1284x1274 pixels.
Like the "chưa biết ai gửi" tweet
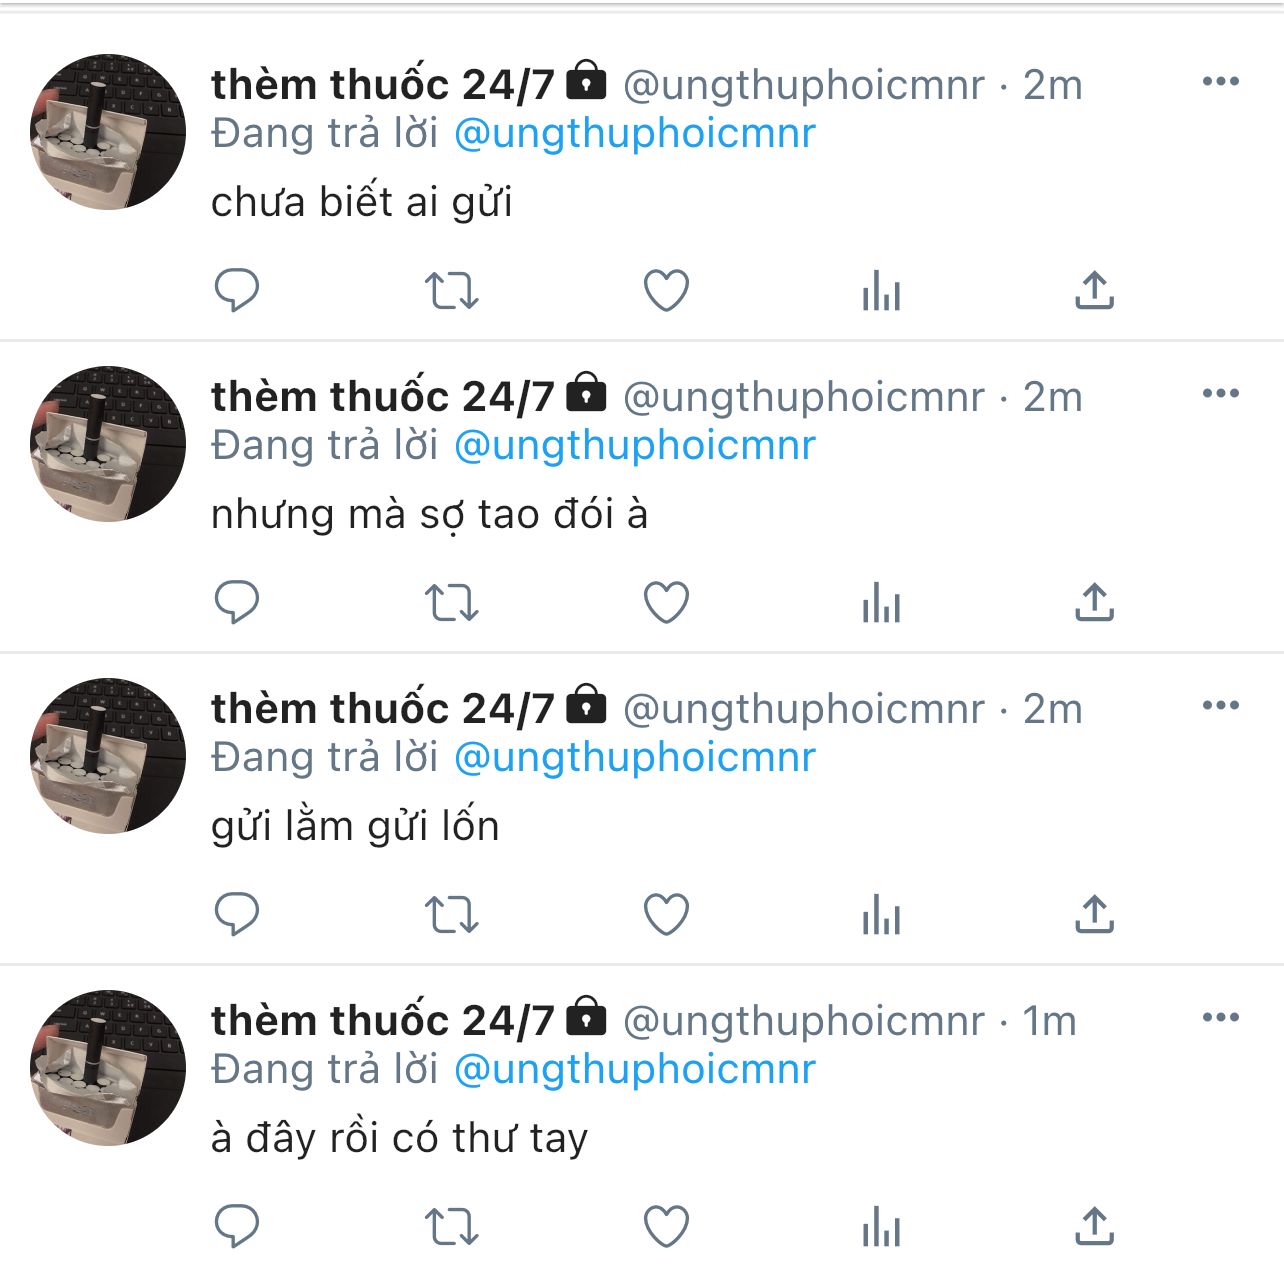point(666,291)
